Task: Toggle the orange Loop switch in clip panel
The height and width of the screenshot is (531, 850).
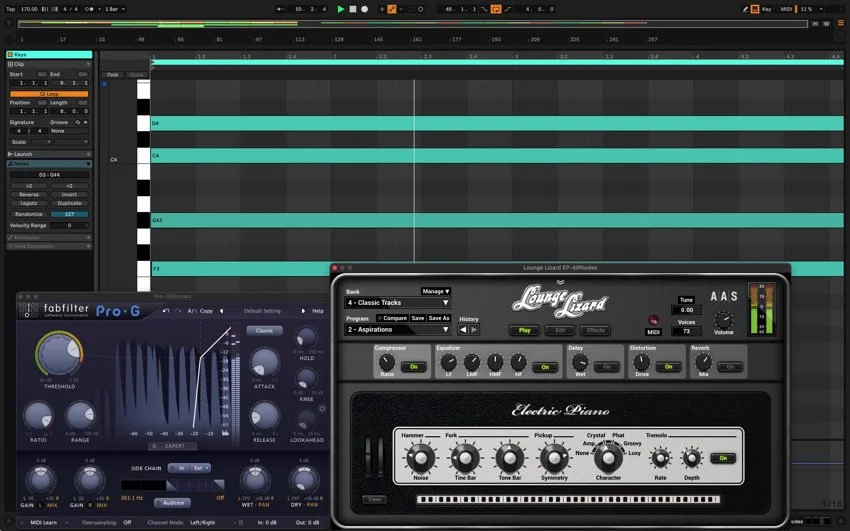Action: [x=49, y=94]
